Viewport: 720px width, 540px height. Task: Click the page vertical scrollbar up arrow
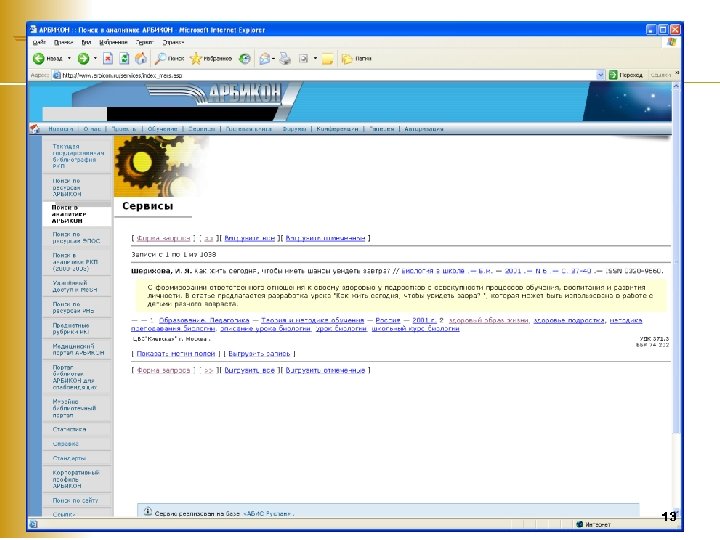click(x=676, y=86)
